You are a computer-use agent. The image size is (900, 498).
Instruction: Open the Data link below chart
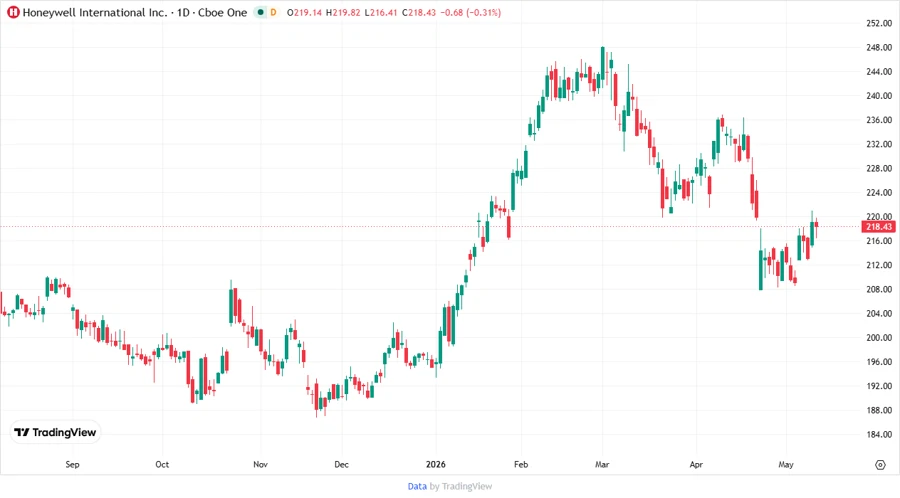(417, 486)
